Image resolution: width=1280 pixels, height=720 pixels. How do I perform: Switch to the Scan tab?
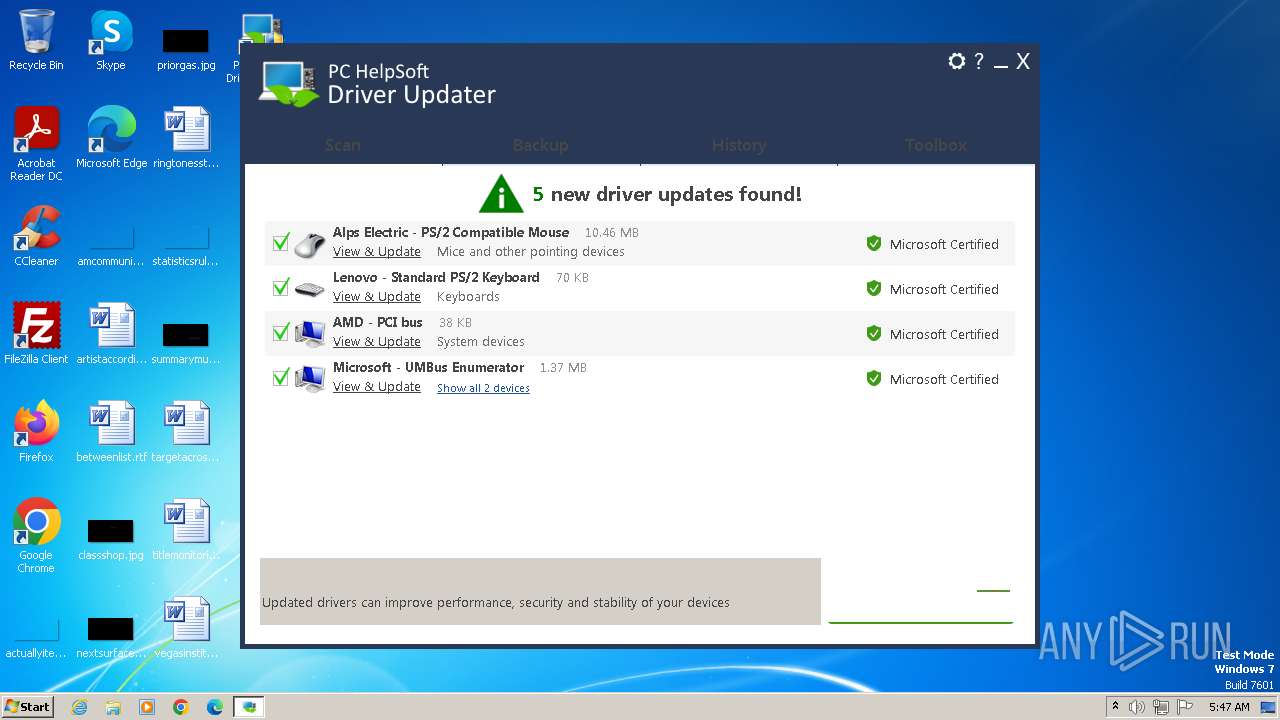[x=343, y=145]
